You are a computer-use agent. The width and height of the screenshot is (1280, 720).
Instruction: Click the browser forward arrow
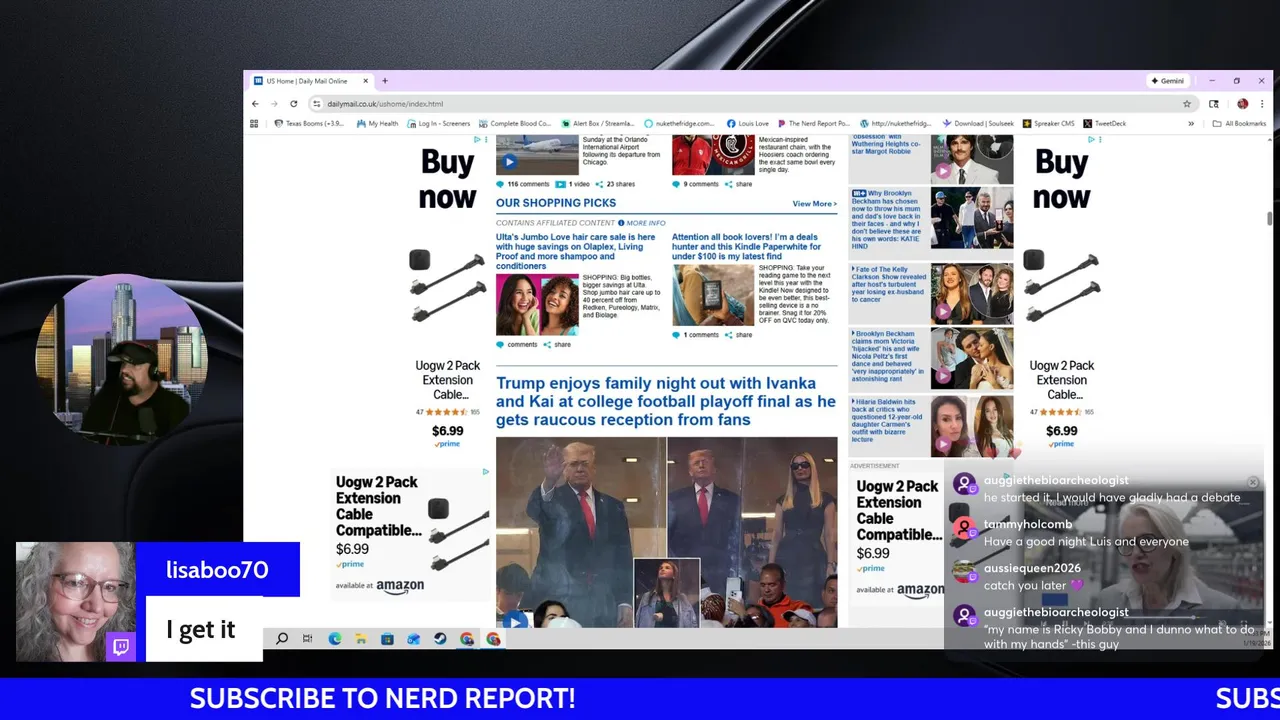click(x=274, y=104)
